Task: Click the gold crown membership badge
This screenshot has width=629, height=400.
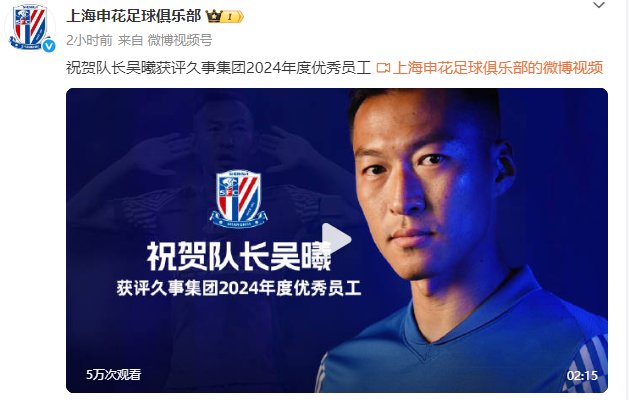Action: 214,16
